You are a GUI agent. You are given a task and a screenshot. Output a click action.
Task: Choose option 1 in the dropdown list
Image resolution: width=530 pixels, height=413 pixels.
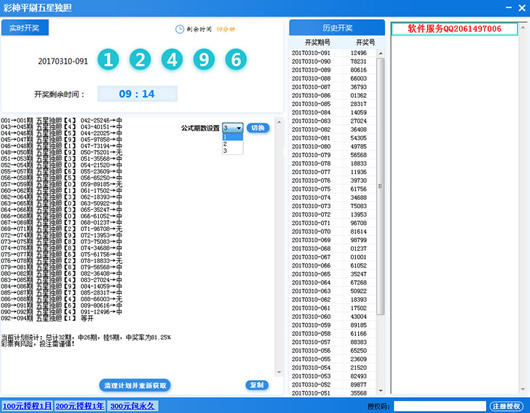(233, 137)
